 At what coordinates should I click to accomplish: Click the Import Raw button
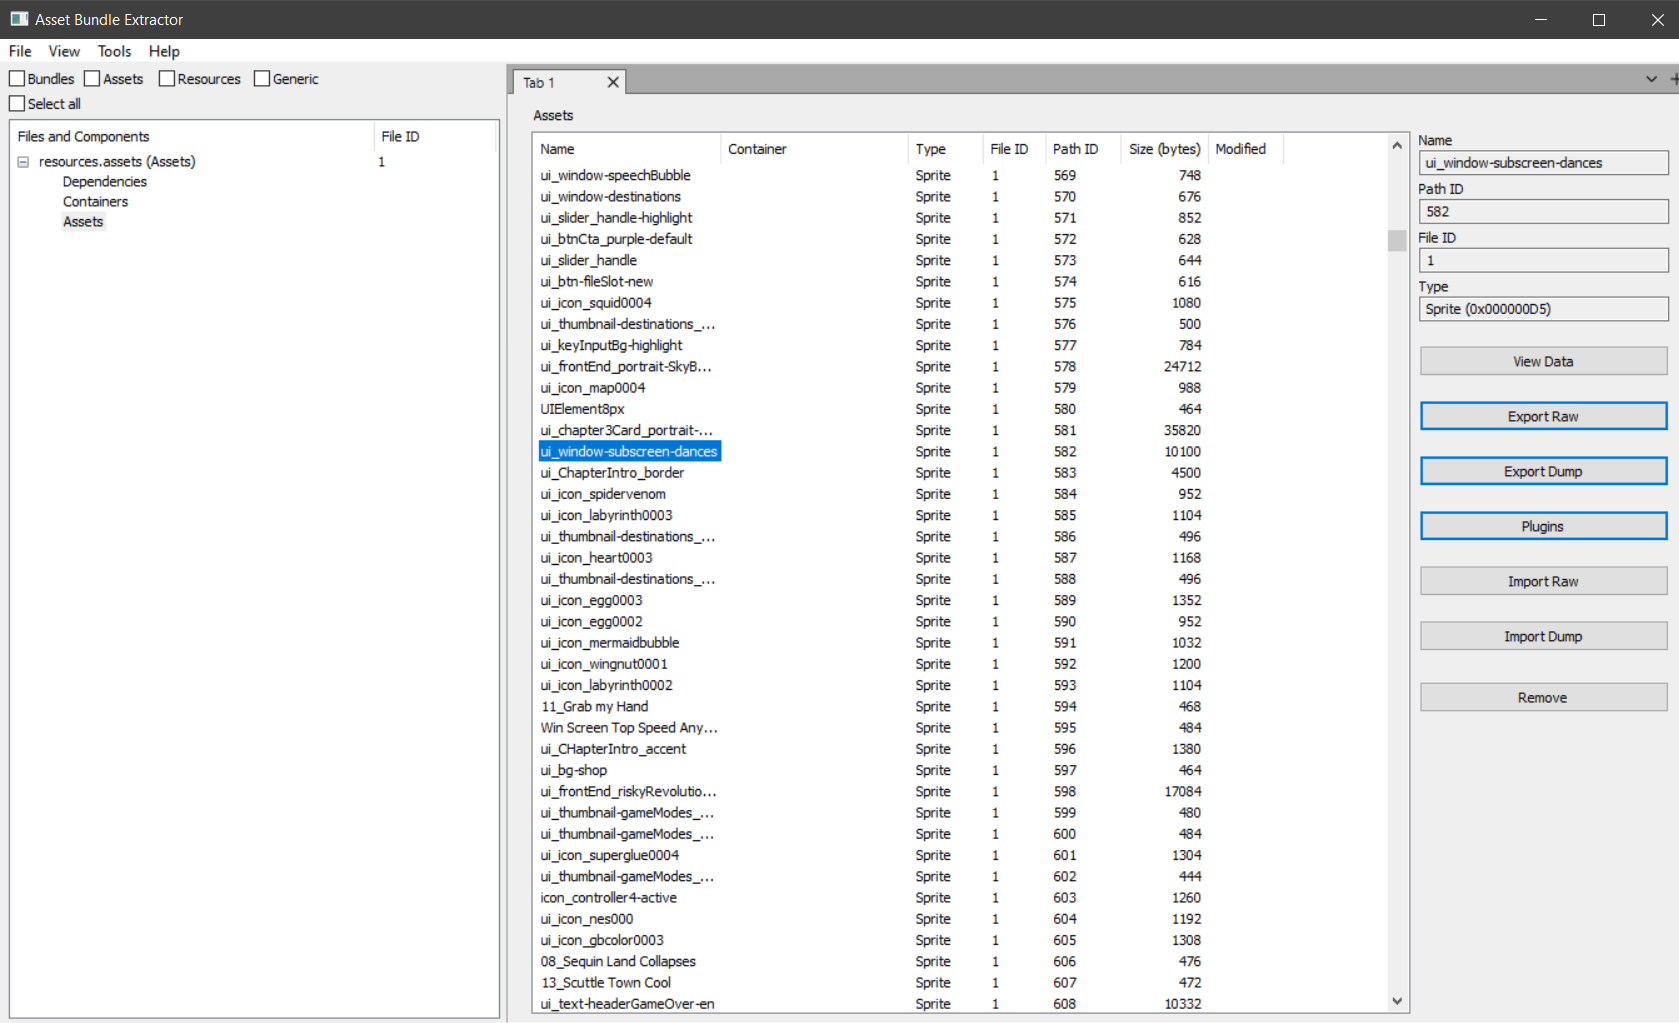point(1543,581)
